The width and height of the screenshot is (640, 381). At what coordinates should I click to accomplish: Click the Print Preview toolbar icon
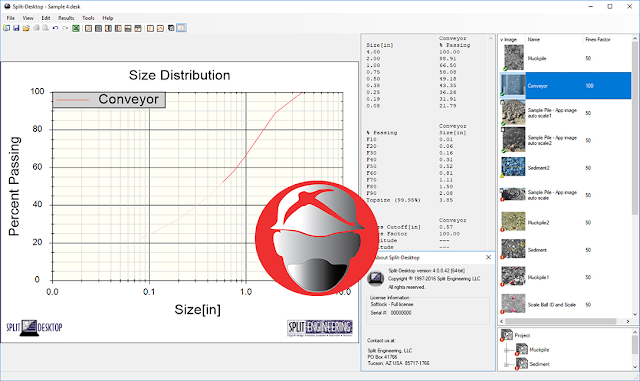pyautogui.click(x=46, y=28)
